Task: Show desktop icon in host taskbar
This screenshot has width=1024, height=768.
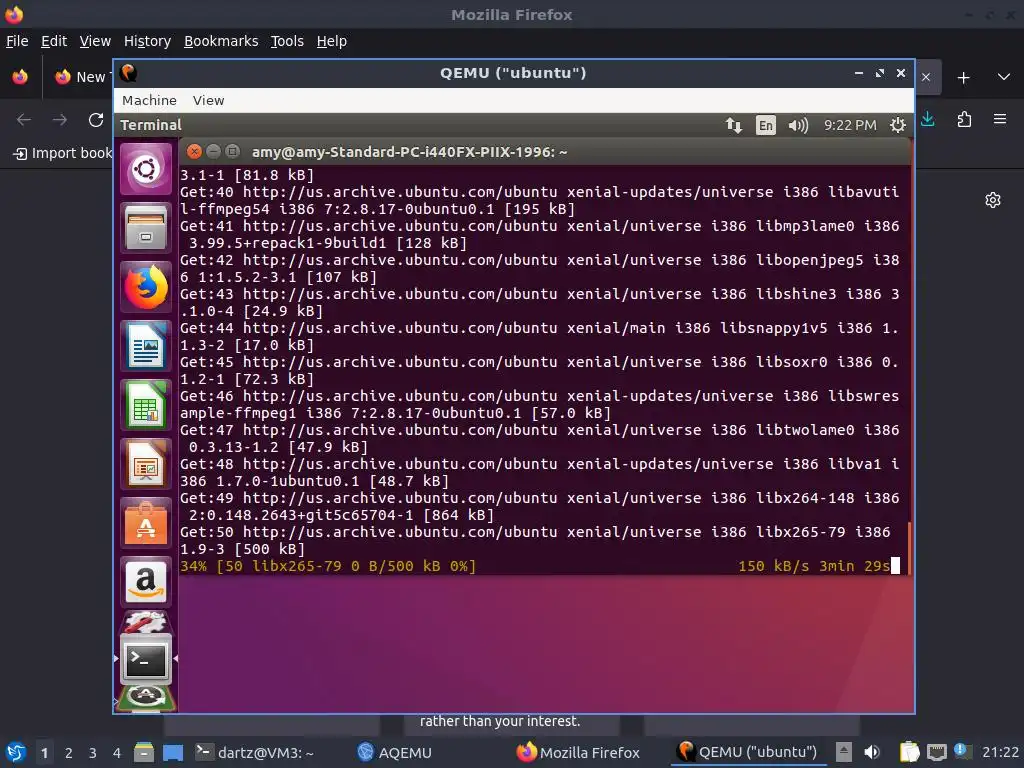Action: 173,753
